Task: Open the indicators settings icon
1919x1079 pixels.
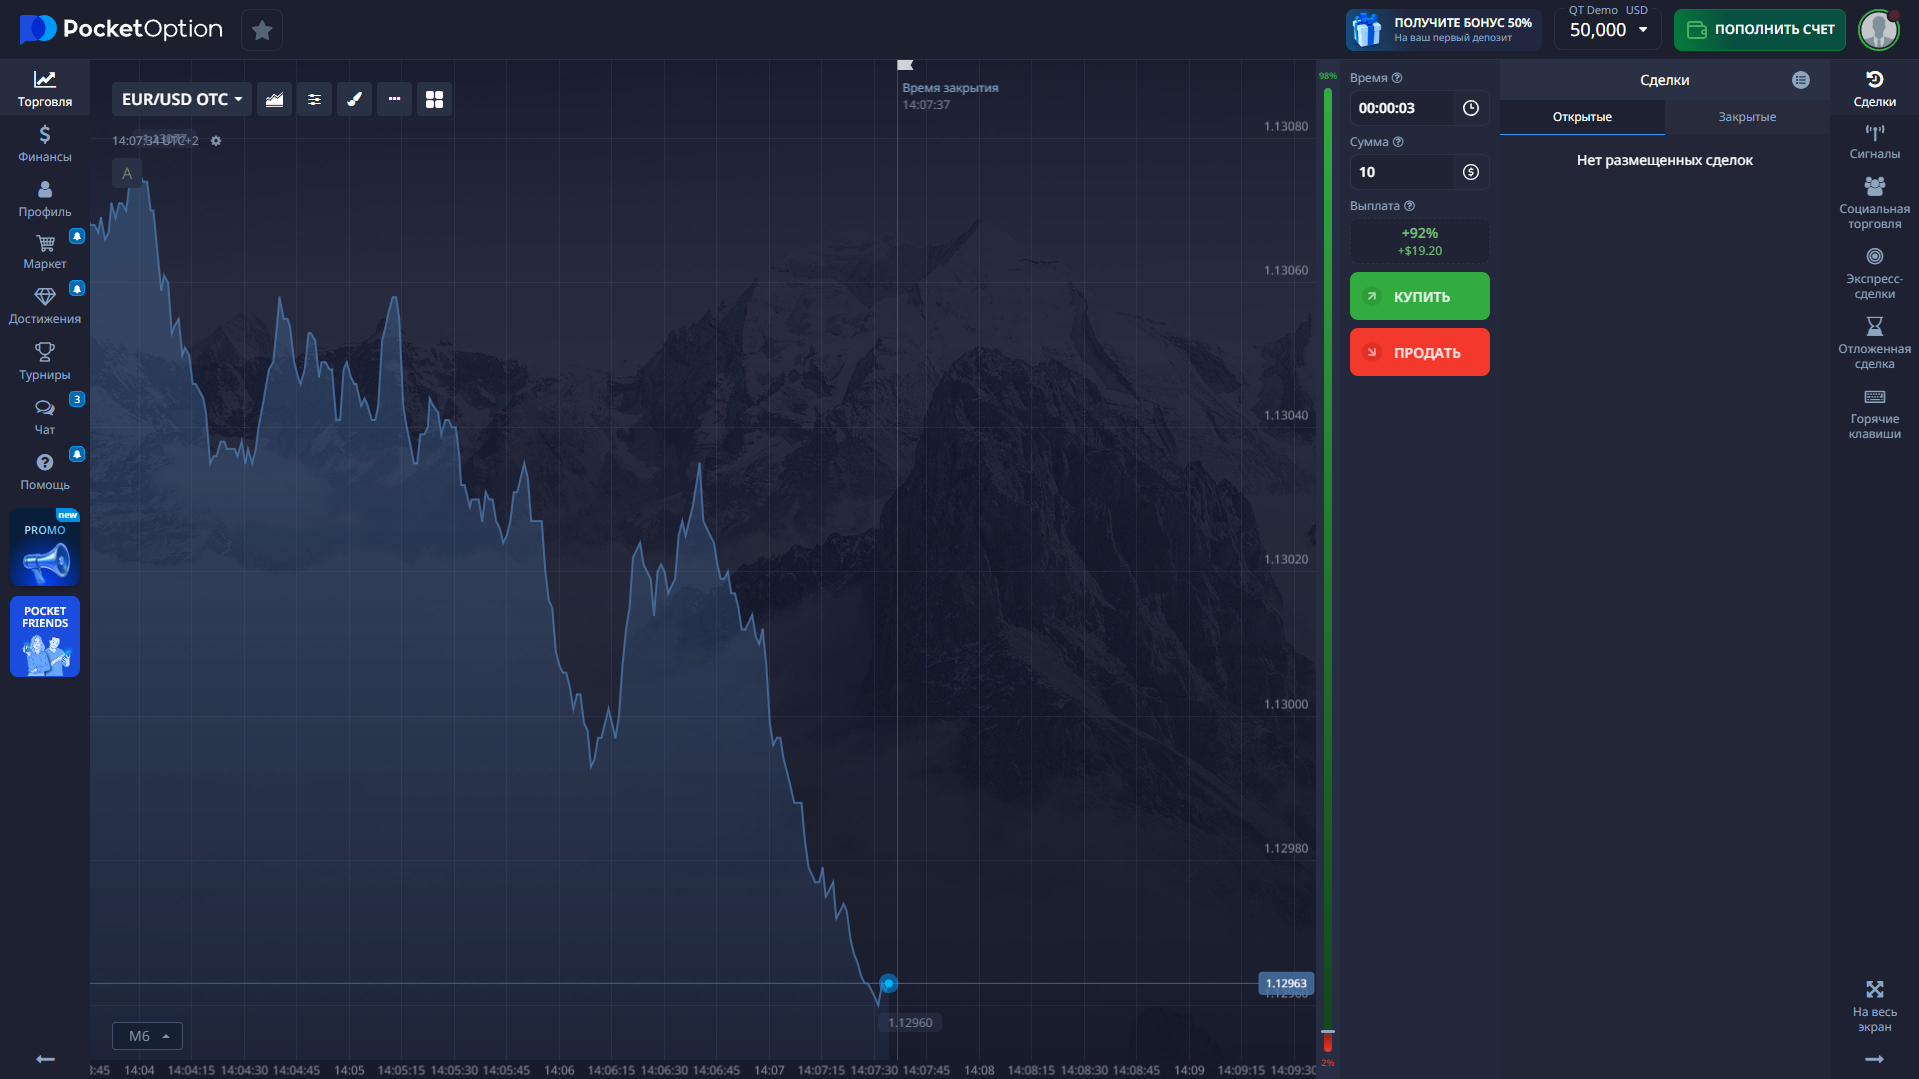Action: [x=314, y=99]
